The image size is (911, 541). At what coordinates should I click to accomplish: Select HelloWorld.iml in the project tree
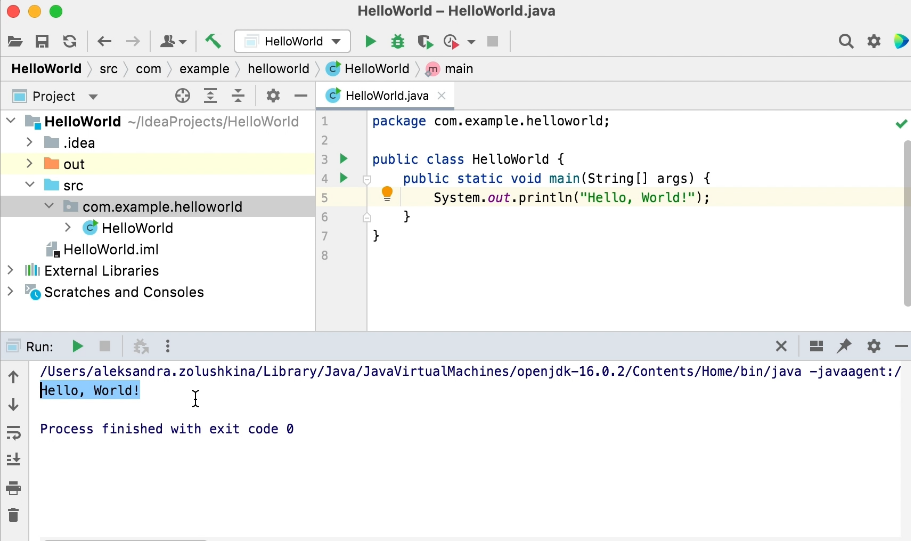(x=110, y=249)
